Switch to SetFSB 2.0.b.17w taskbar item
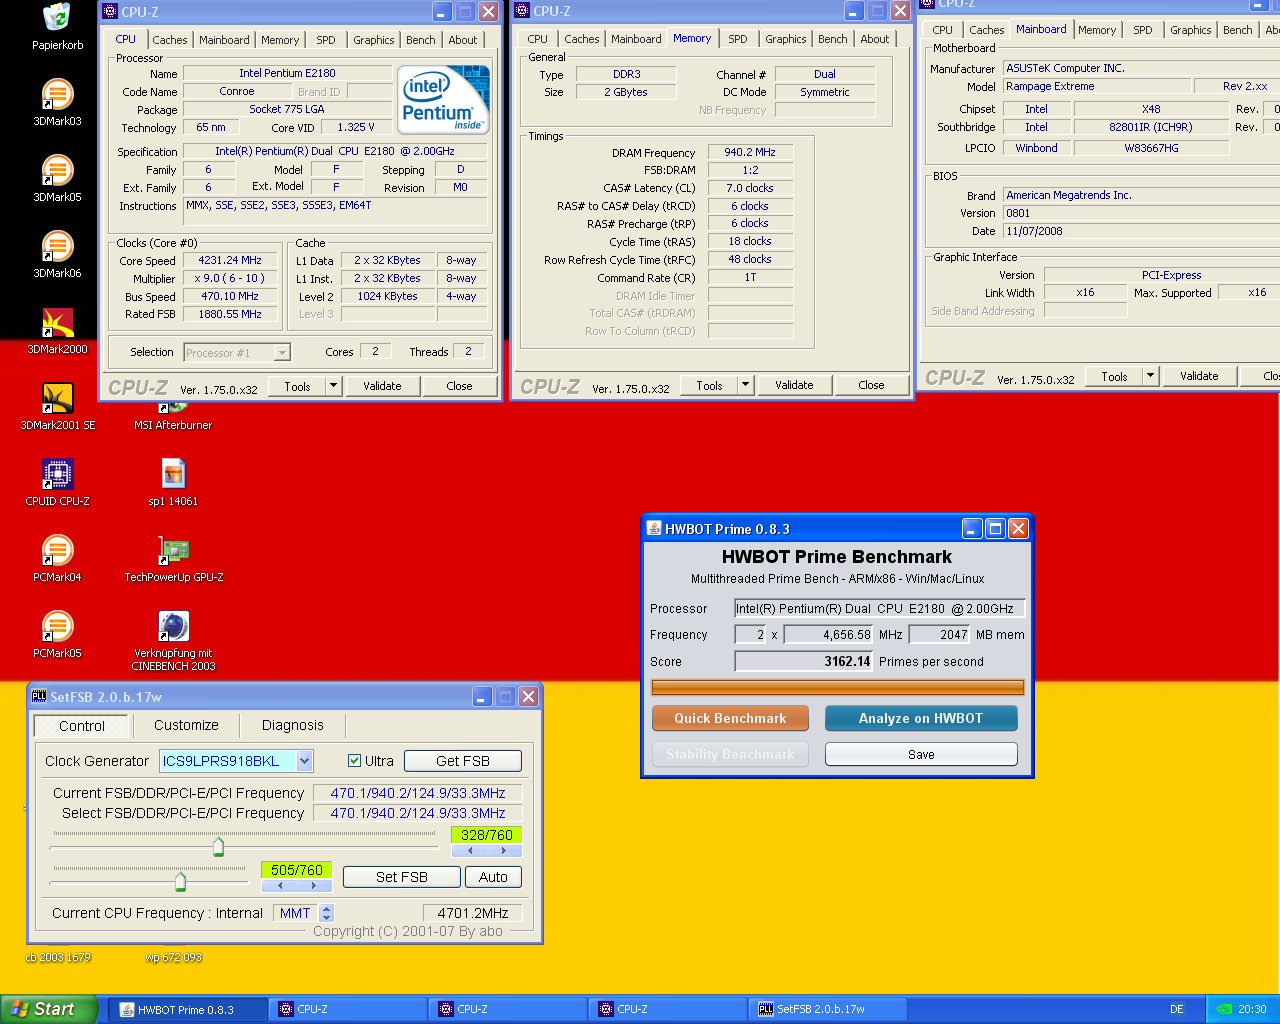Image resolution: width=1280 pixels, height=1024 pixels. click(827, 1010)
